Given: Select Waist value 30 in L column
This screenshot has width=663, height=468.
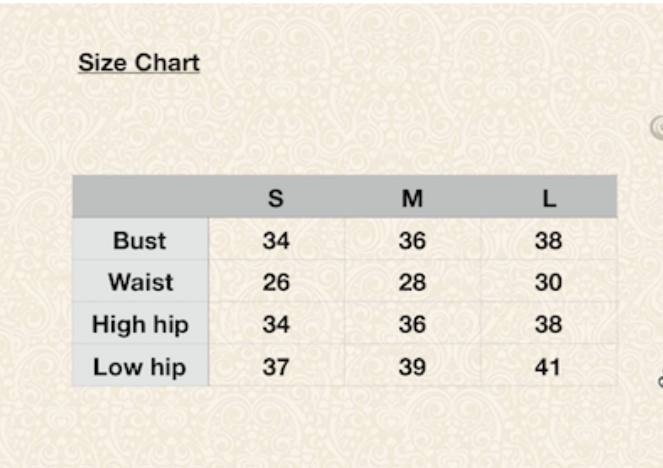Looking at the screenshot, I should [548, 282].
